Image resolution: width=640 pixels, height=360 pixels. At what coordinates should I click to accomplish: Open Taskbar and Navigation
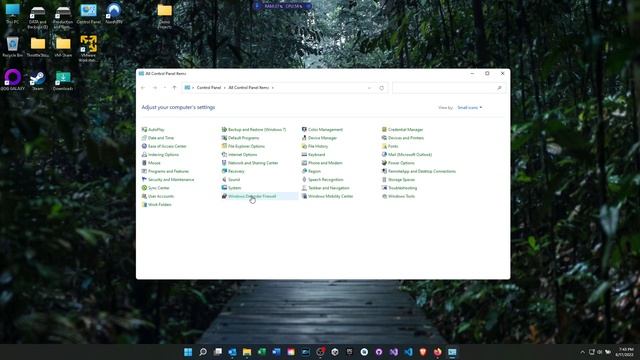[x=325, y=188]
